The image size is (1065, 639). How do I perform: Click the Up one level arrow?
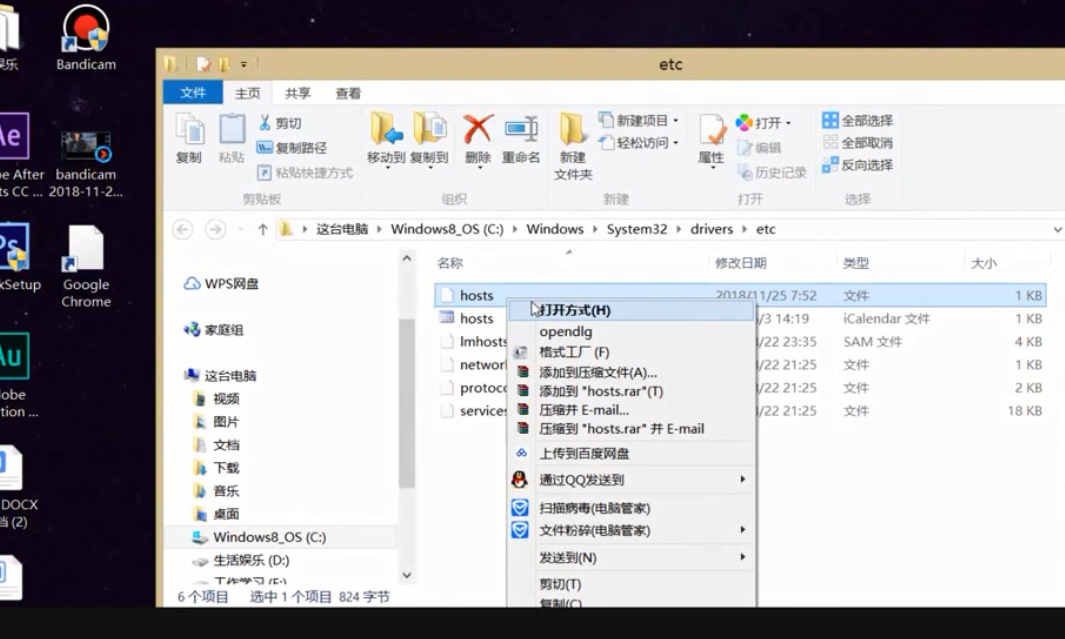(263, 230)
